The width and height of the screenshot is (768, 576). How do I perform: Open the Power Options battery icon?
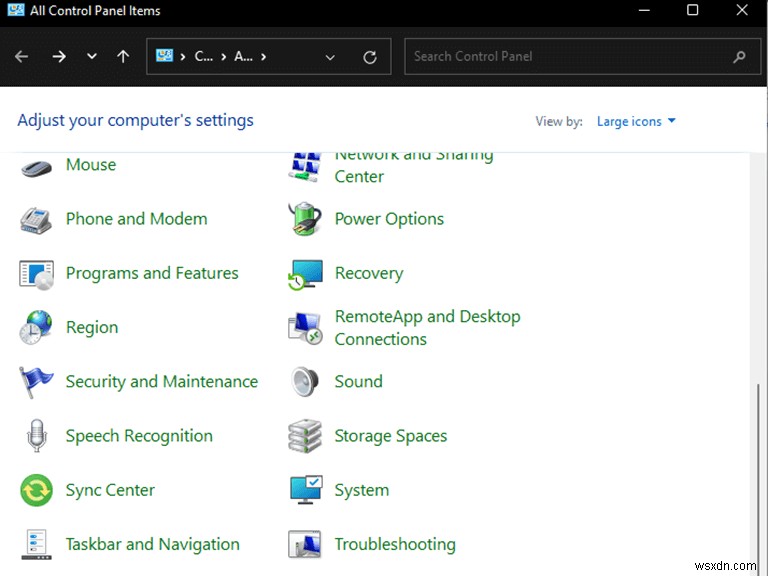[x=305, y=219]
